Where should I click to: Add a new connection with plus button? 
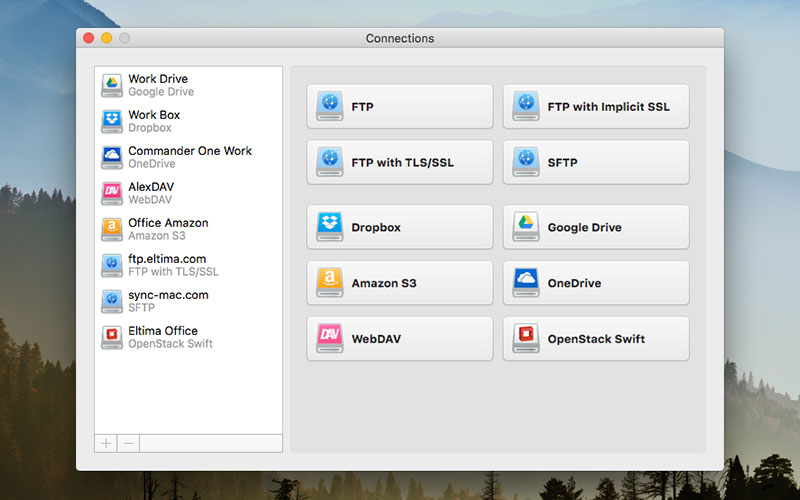click(106, 443)
